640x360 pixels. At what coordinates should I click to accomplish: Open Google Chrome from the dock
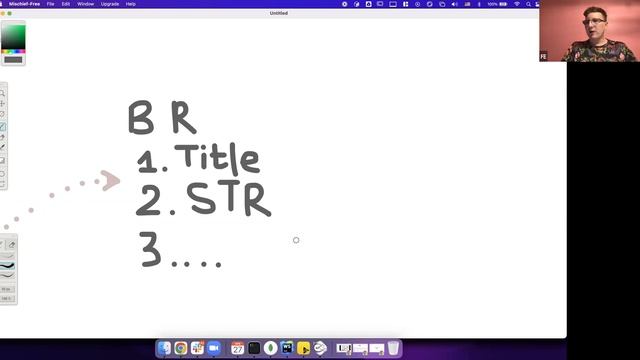point(181,348)
